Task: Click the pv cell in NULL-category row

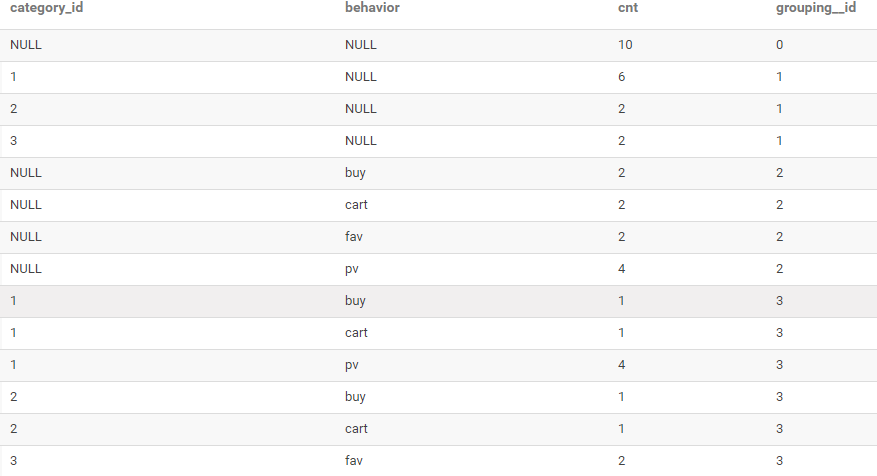Action: point(351,269)
